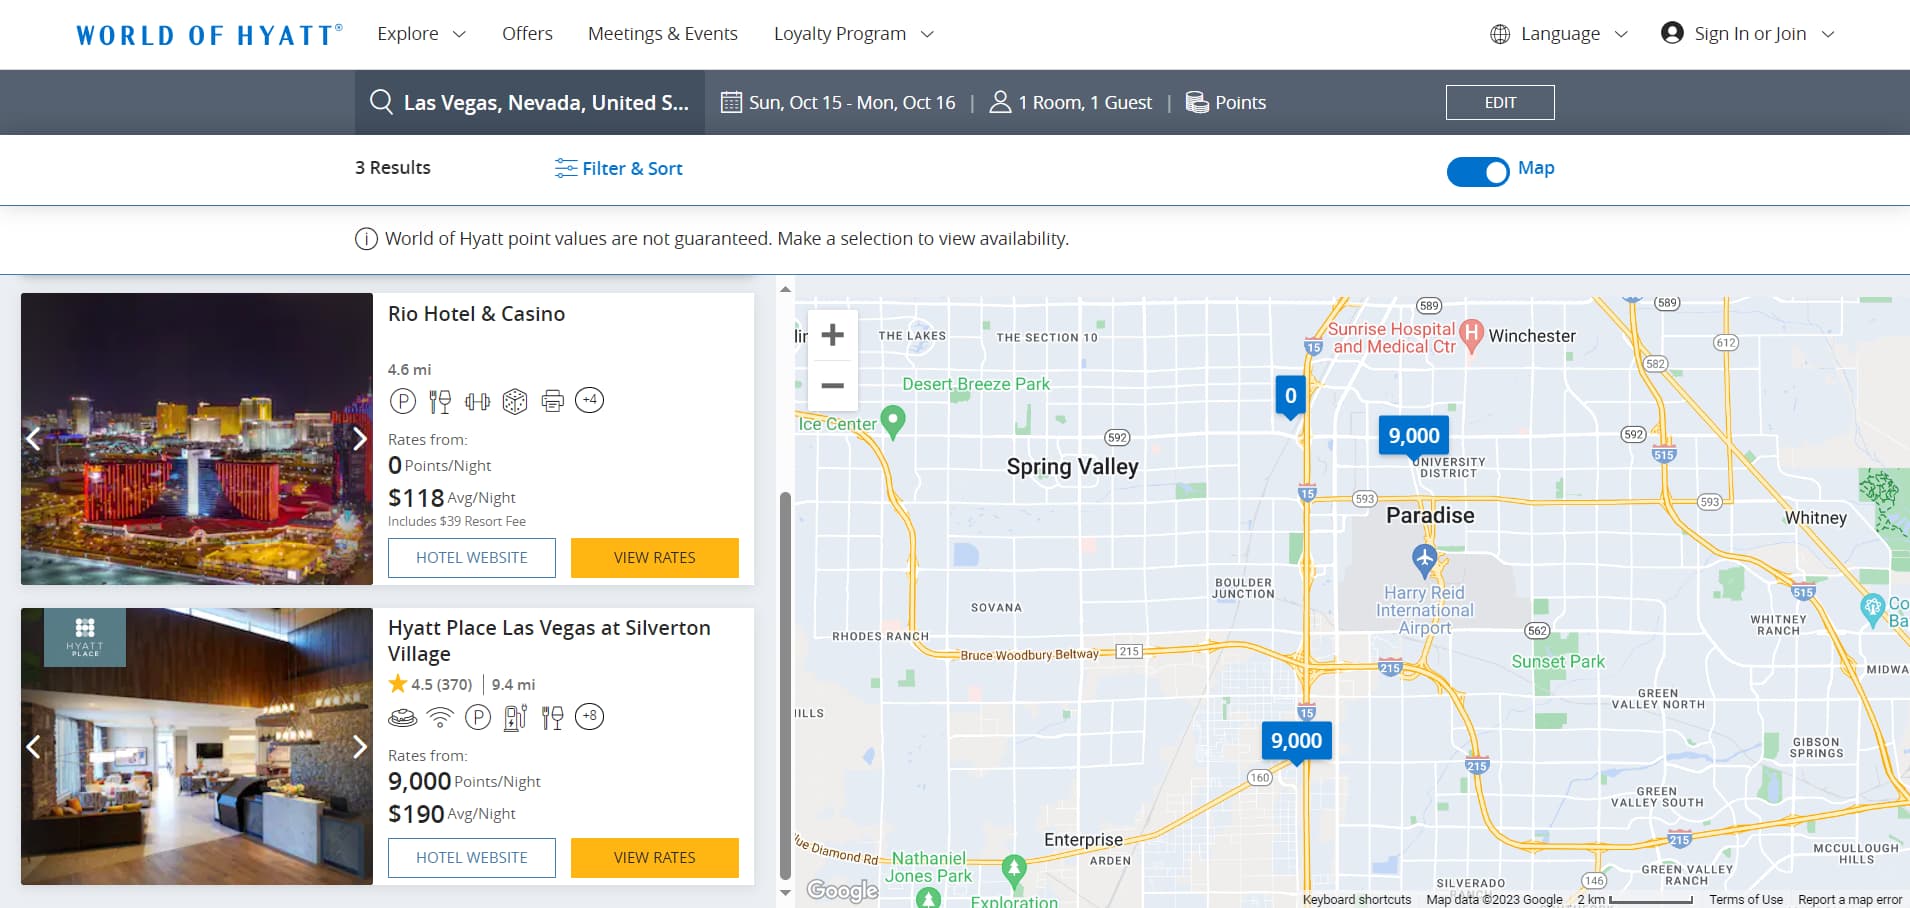This screenshot has height=908, width=1910.
Task: Click the info icon beside points notice
Action: pos(366,239)
